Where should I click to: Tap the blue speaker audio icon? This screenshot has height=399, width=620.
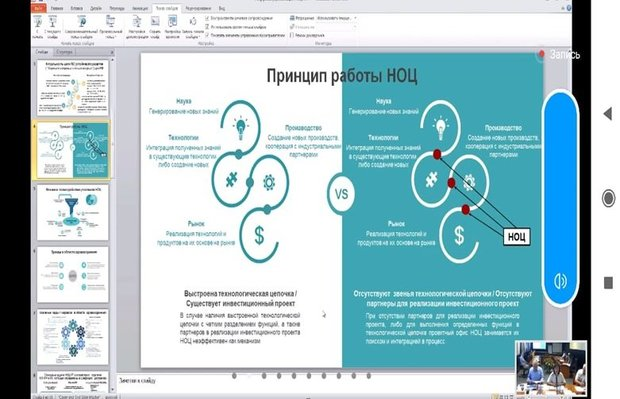[560, 281]
